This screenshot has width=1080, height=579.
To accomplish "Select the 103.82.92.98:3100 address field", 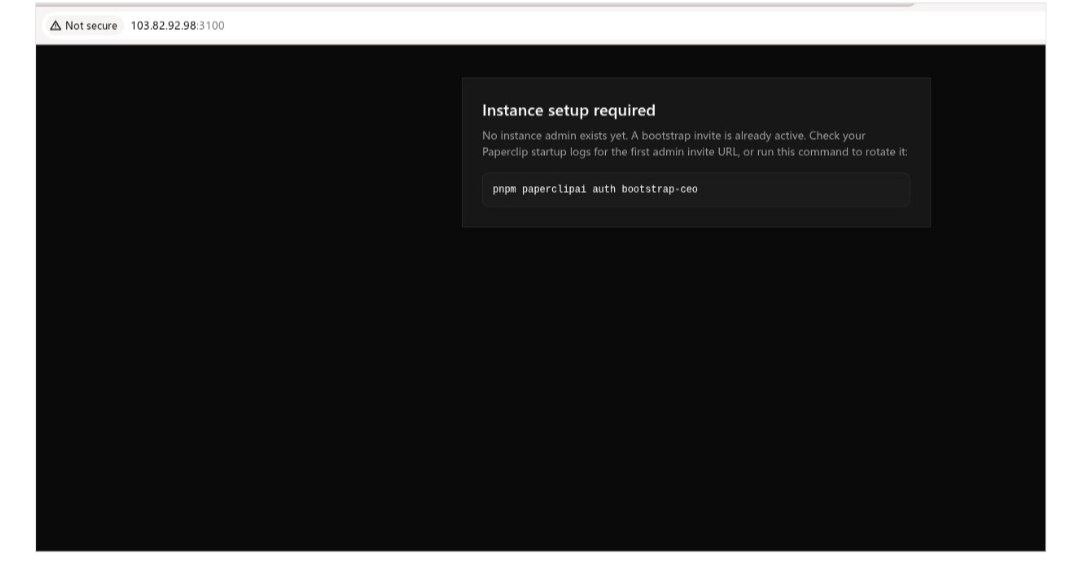I will tap(178, 25).
